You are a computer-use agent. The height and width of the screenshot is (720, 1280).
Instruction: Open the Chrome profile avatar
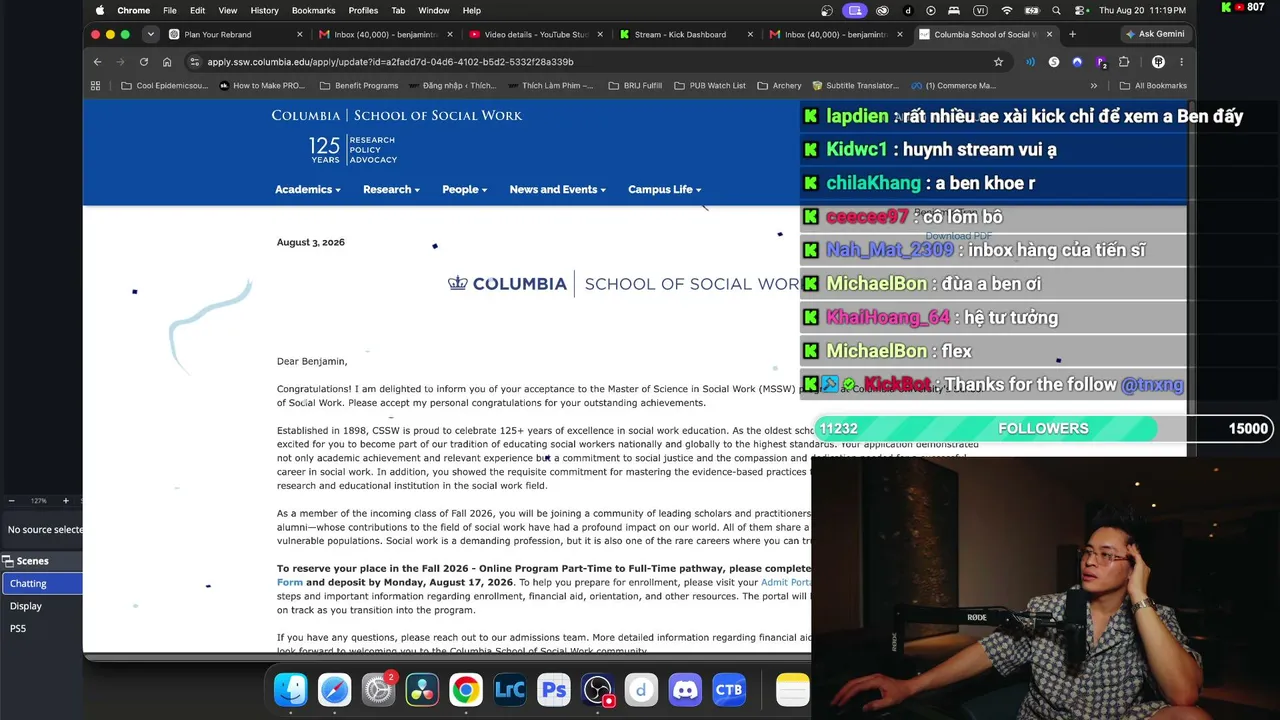pos(1159,62)
